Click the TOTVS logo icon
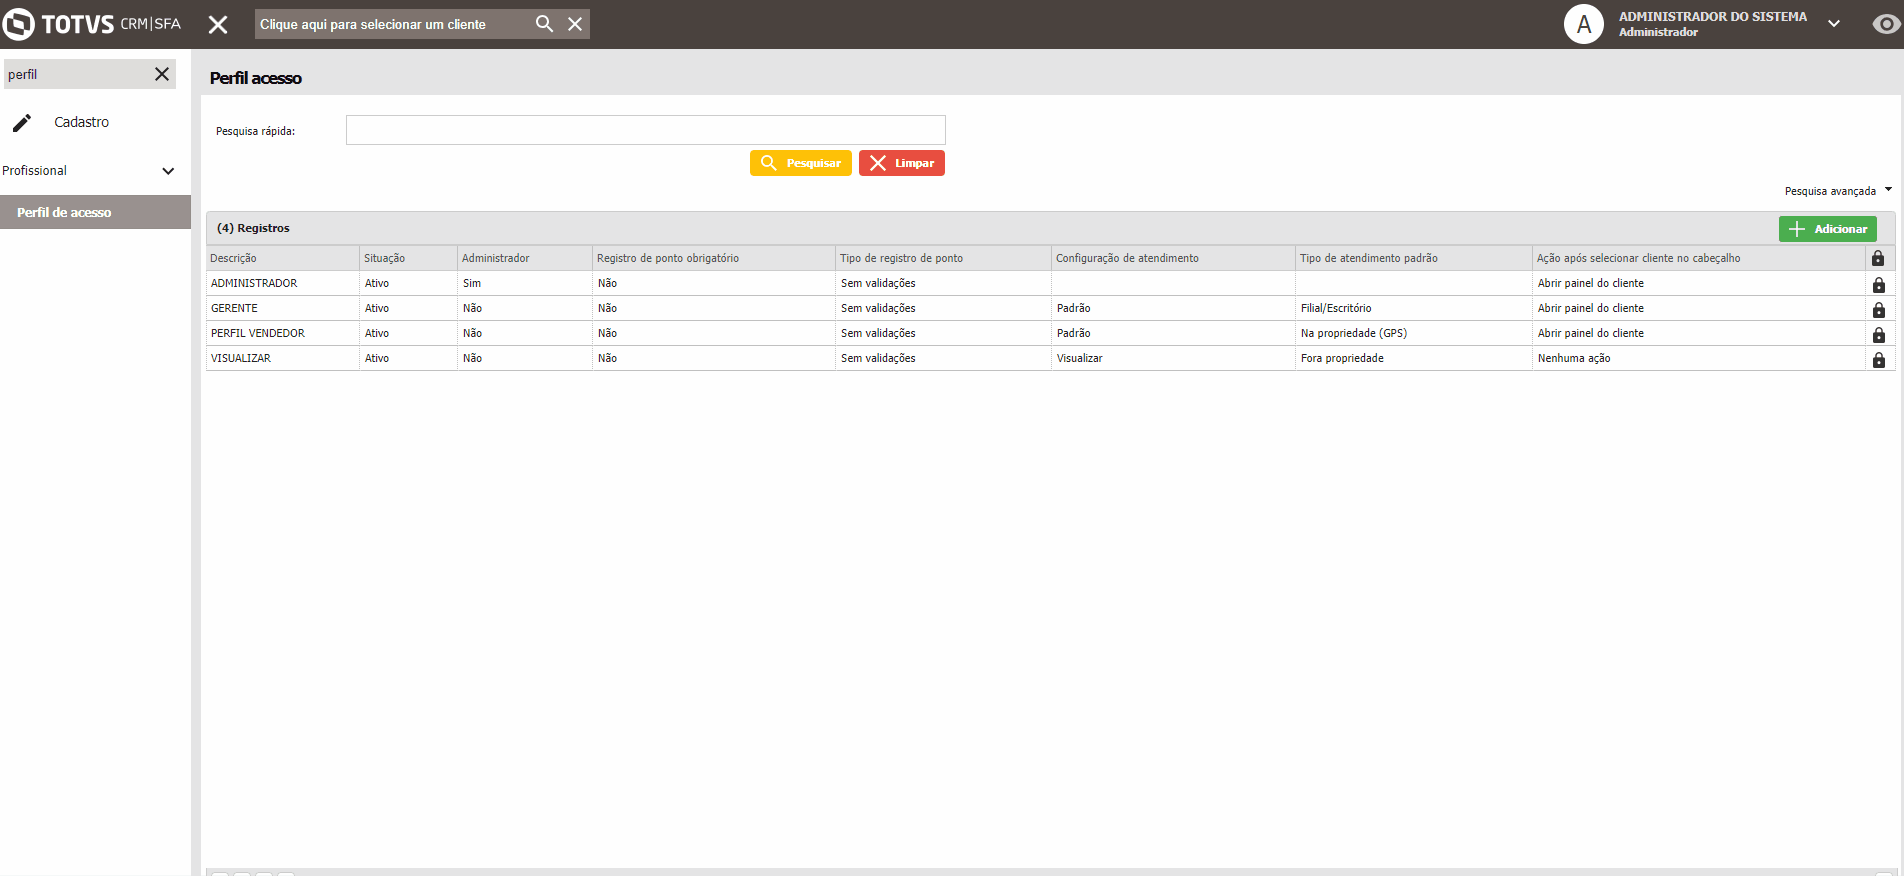Viewport: 1904px width, 876px height. 18,24
